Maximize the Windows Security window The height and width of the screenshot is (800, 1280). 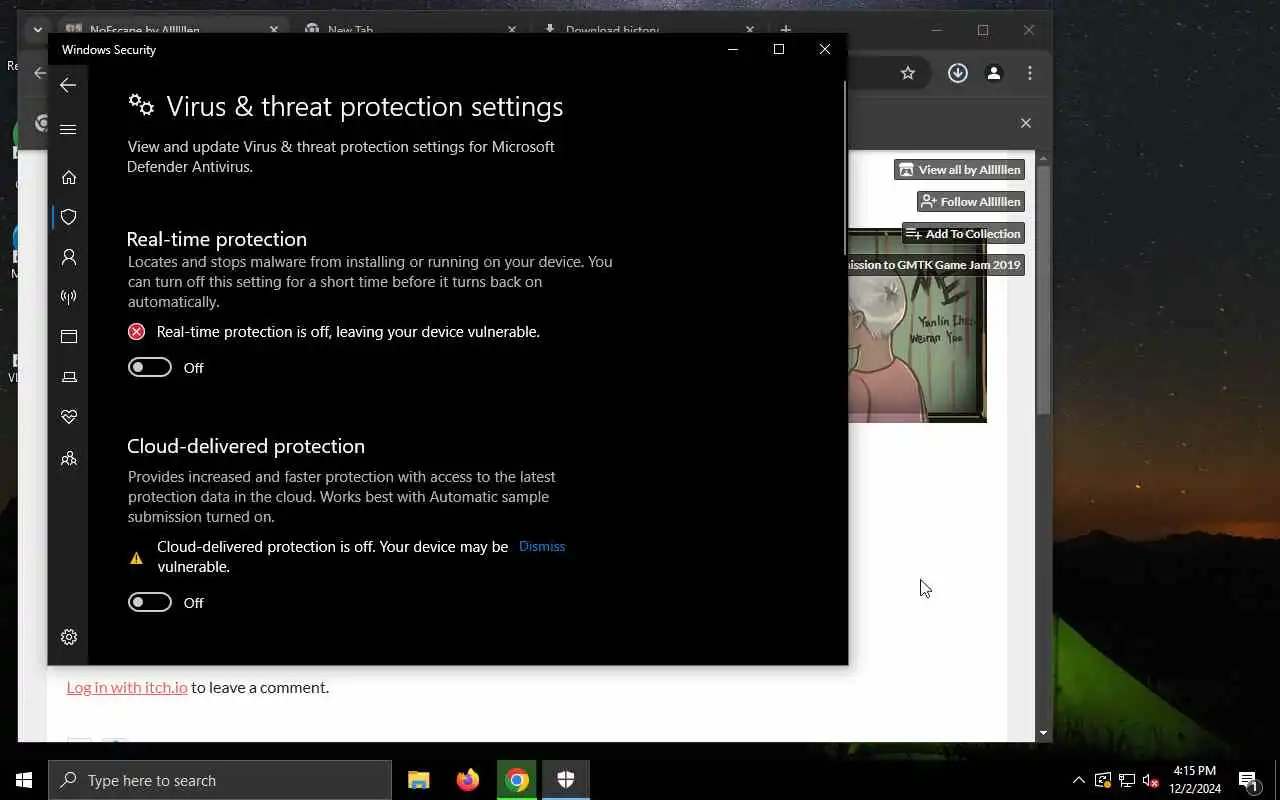pos(779,49)
